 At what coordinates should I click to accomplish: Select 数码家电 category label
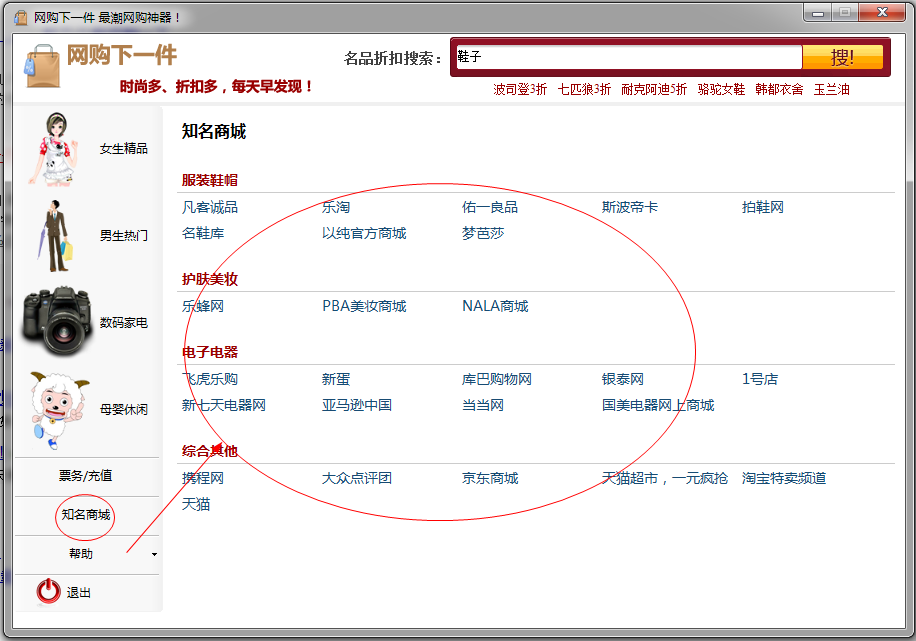(x=123, y=323)
